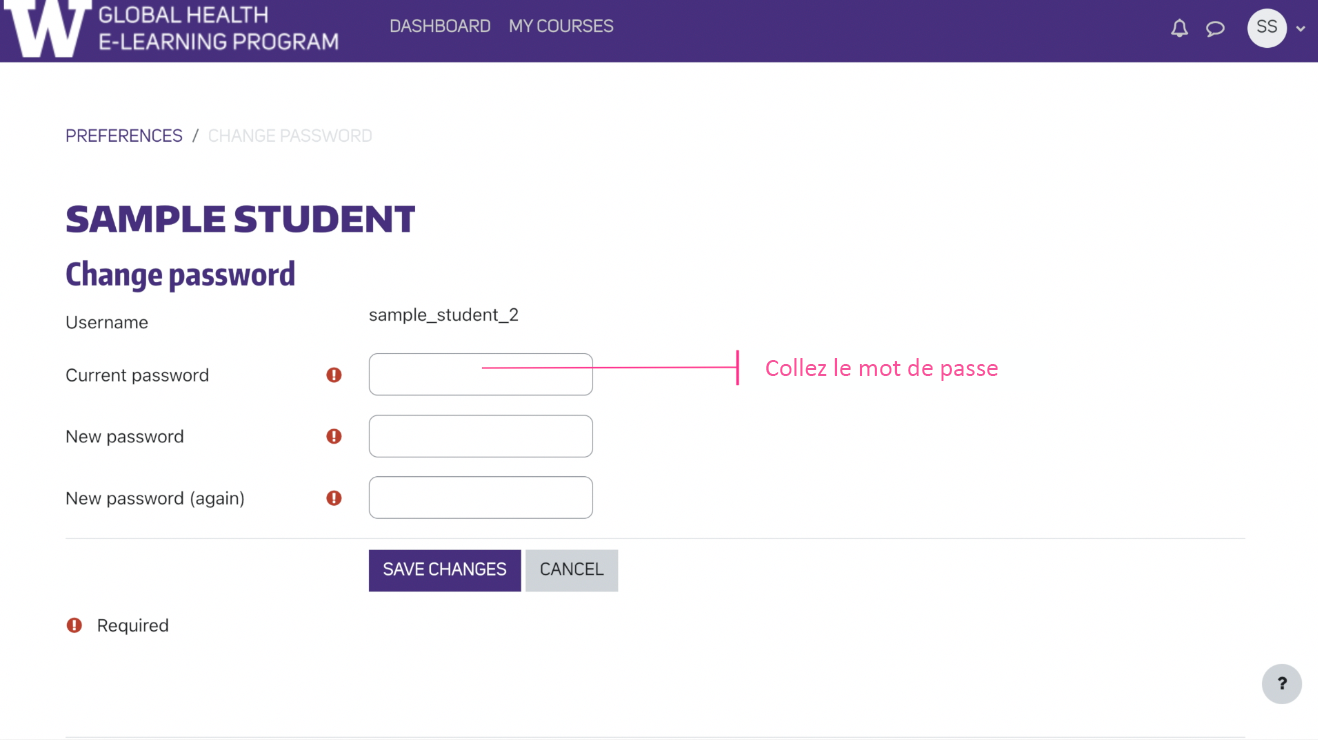Go to Dashboard in top navigation
This screenshot has width=1318, height=740.
(x=440, y=26)
